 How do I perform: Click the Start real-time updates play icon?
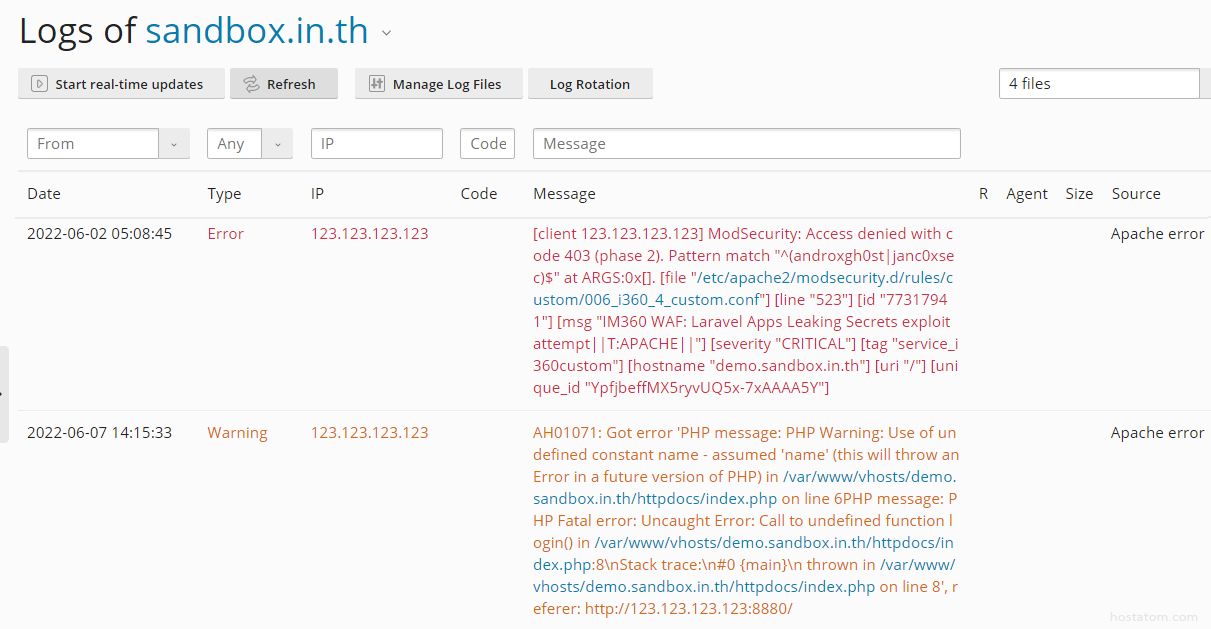pos(39,84)
